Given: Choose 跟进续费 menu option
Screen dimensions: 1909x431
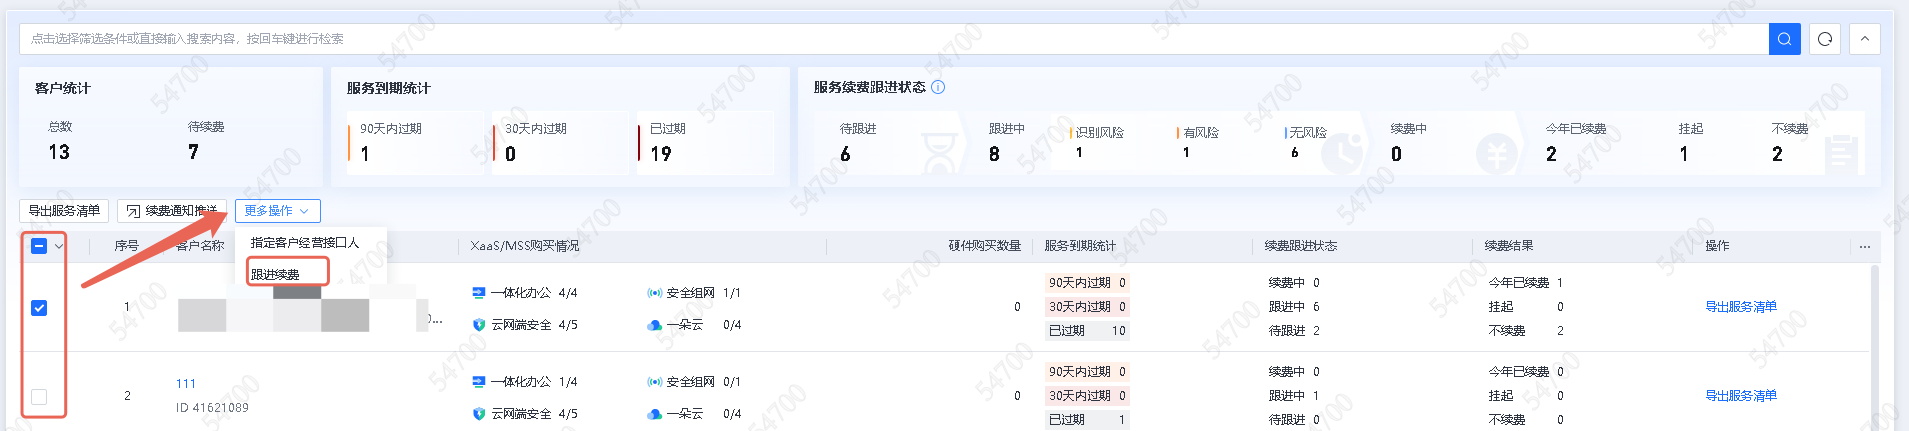Looking at the screenshot, I should [x=276, y=274].
